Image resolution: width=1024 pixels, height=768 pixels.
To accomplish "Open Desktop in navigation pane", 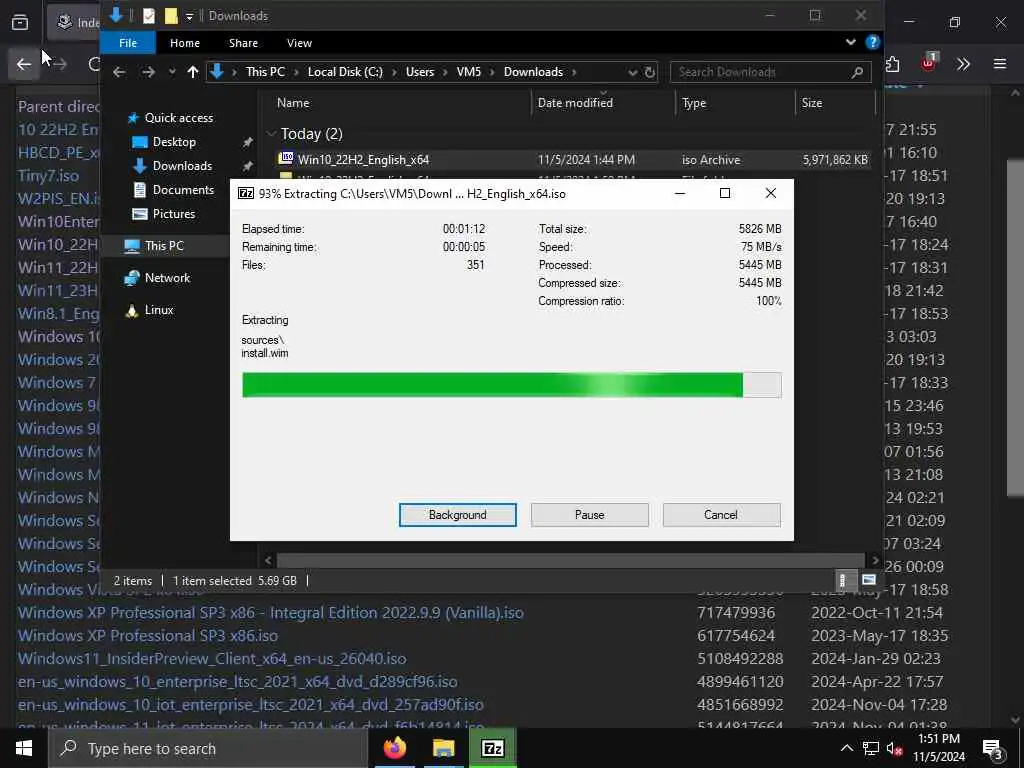I will point(174,142).
